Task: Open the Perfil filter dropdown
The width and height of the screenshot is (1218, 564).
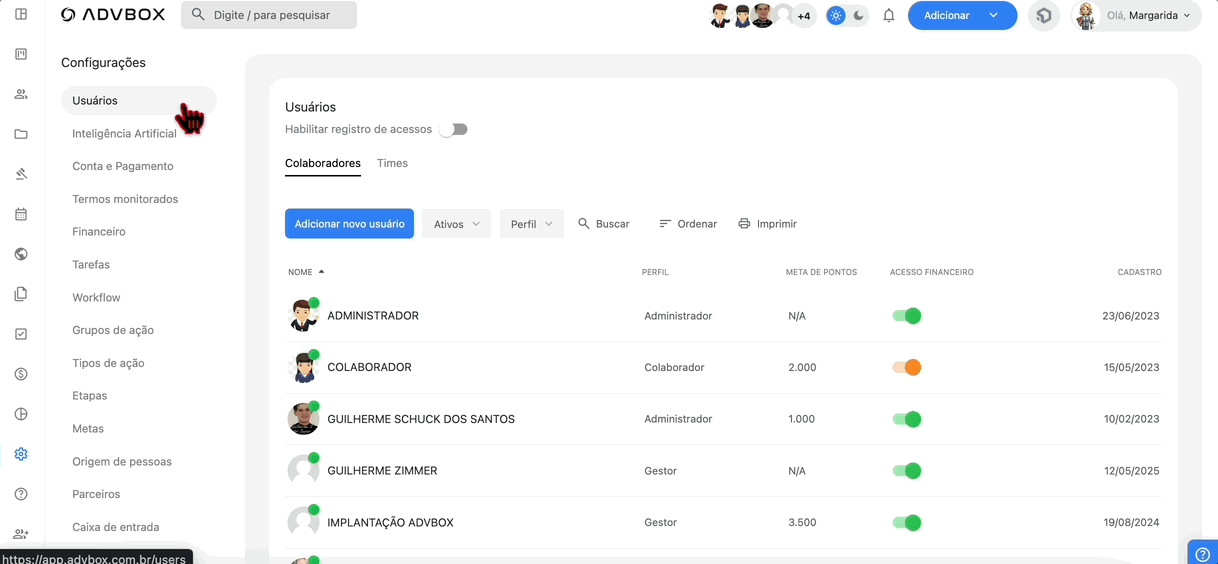Action: pos(531,224)
